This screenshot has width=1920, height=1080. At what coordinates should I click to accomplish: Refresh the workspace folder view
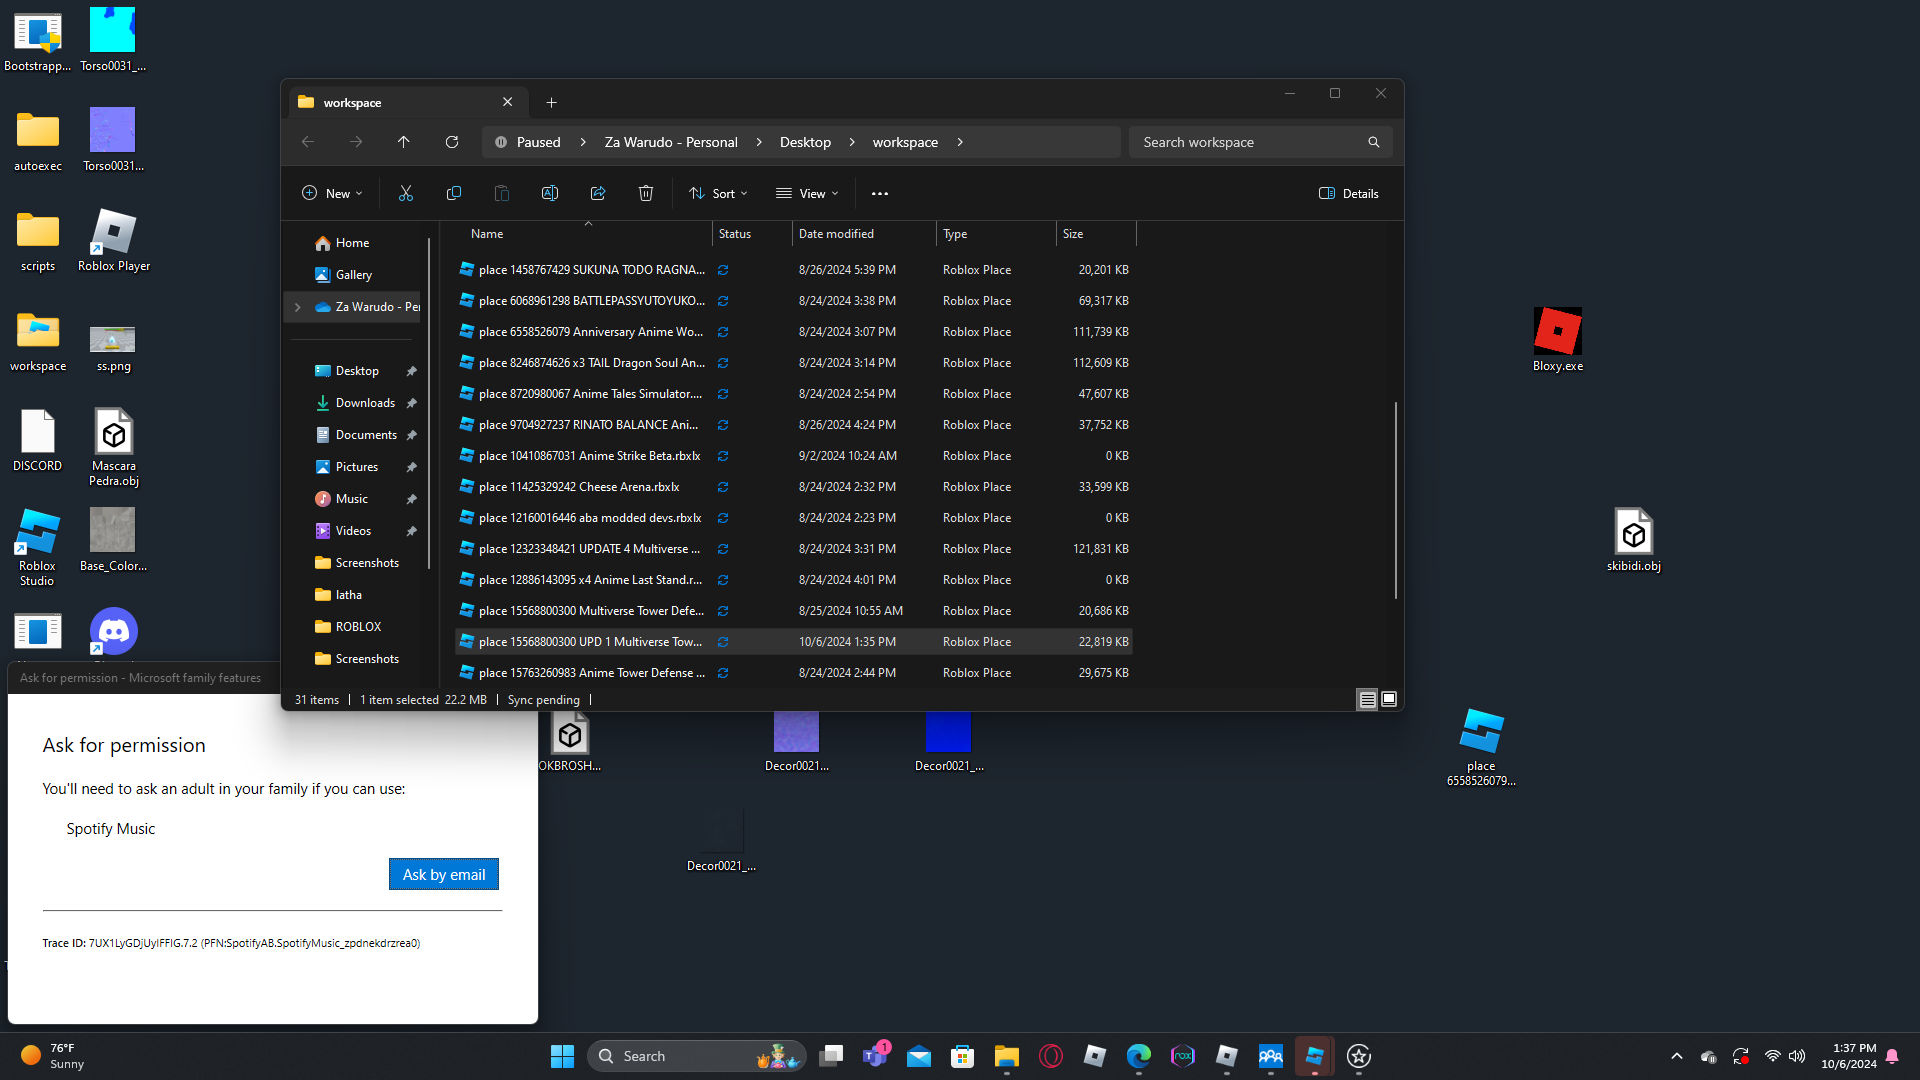tap(451, 142)
